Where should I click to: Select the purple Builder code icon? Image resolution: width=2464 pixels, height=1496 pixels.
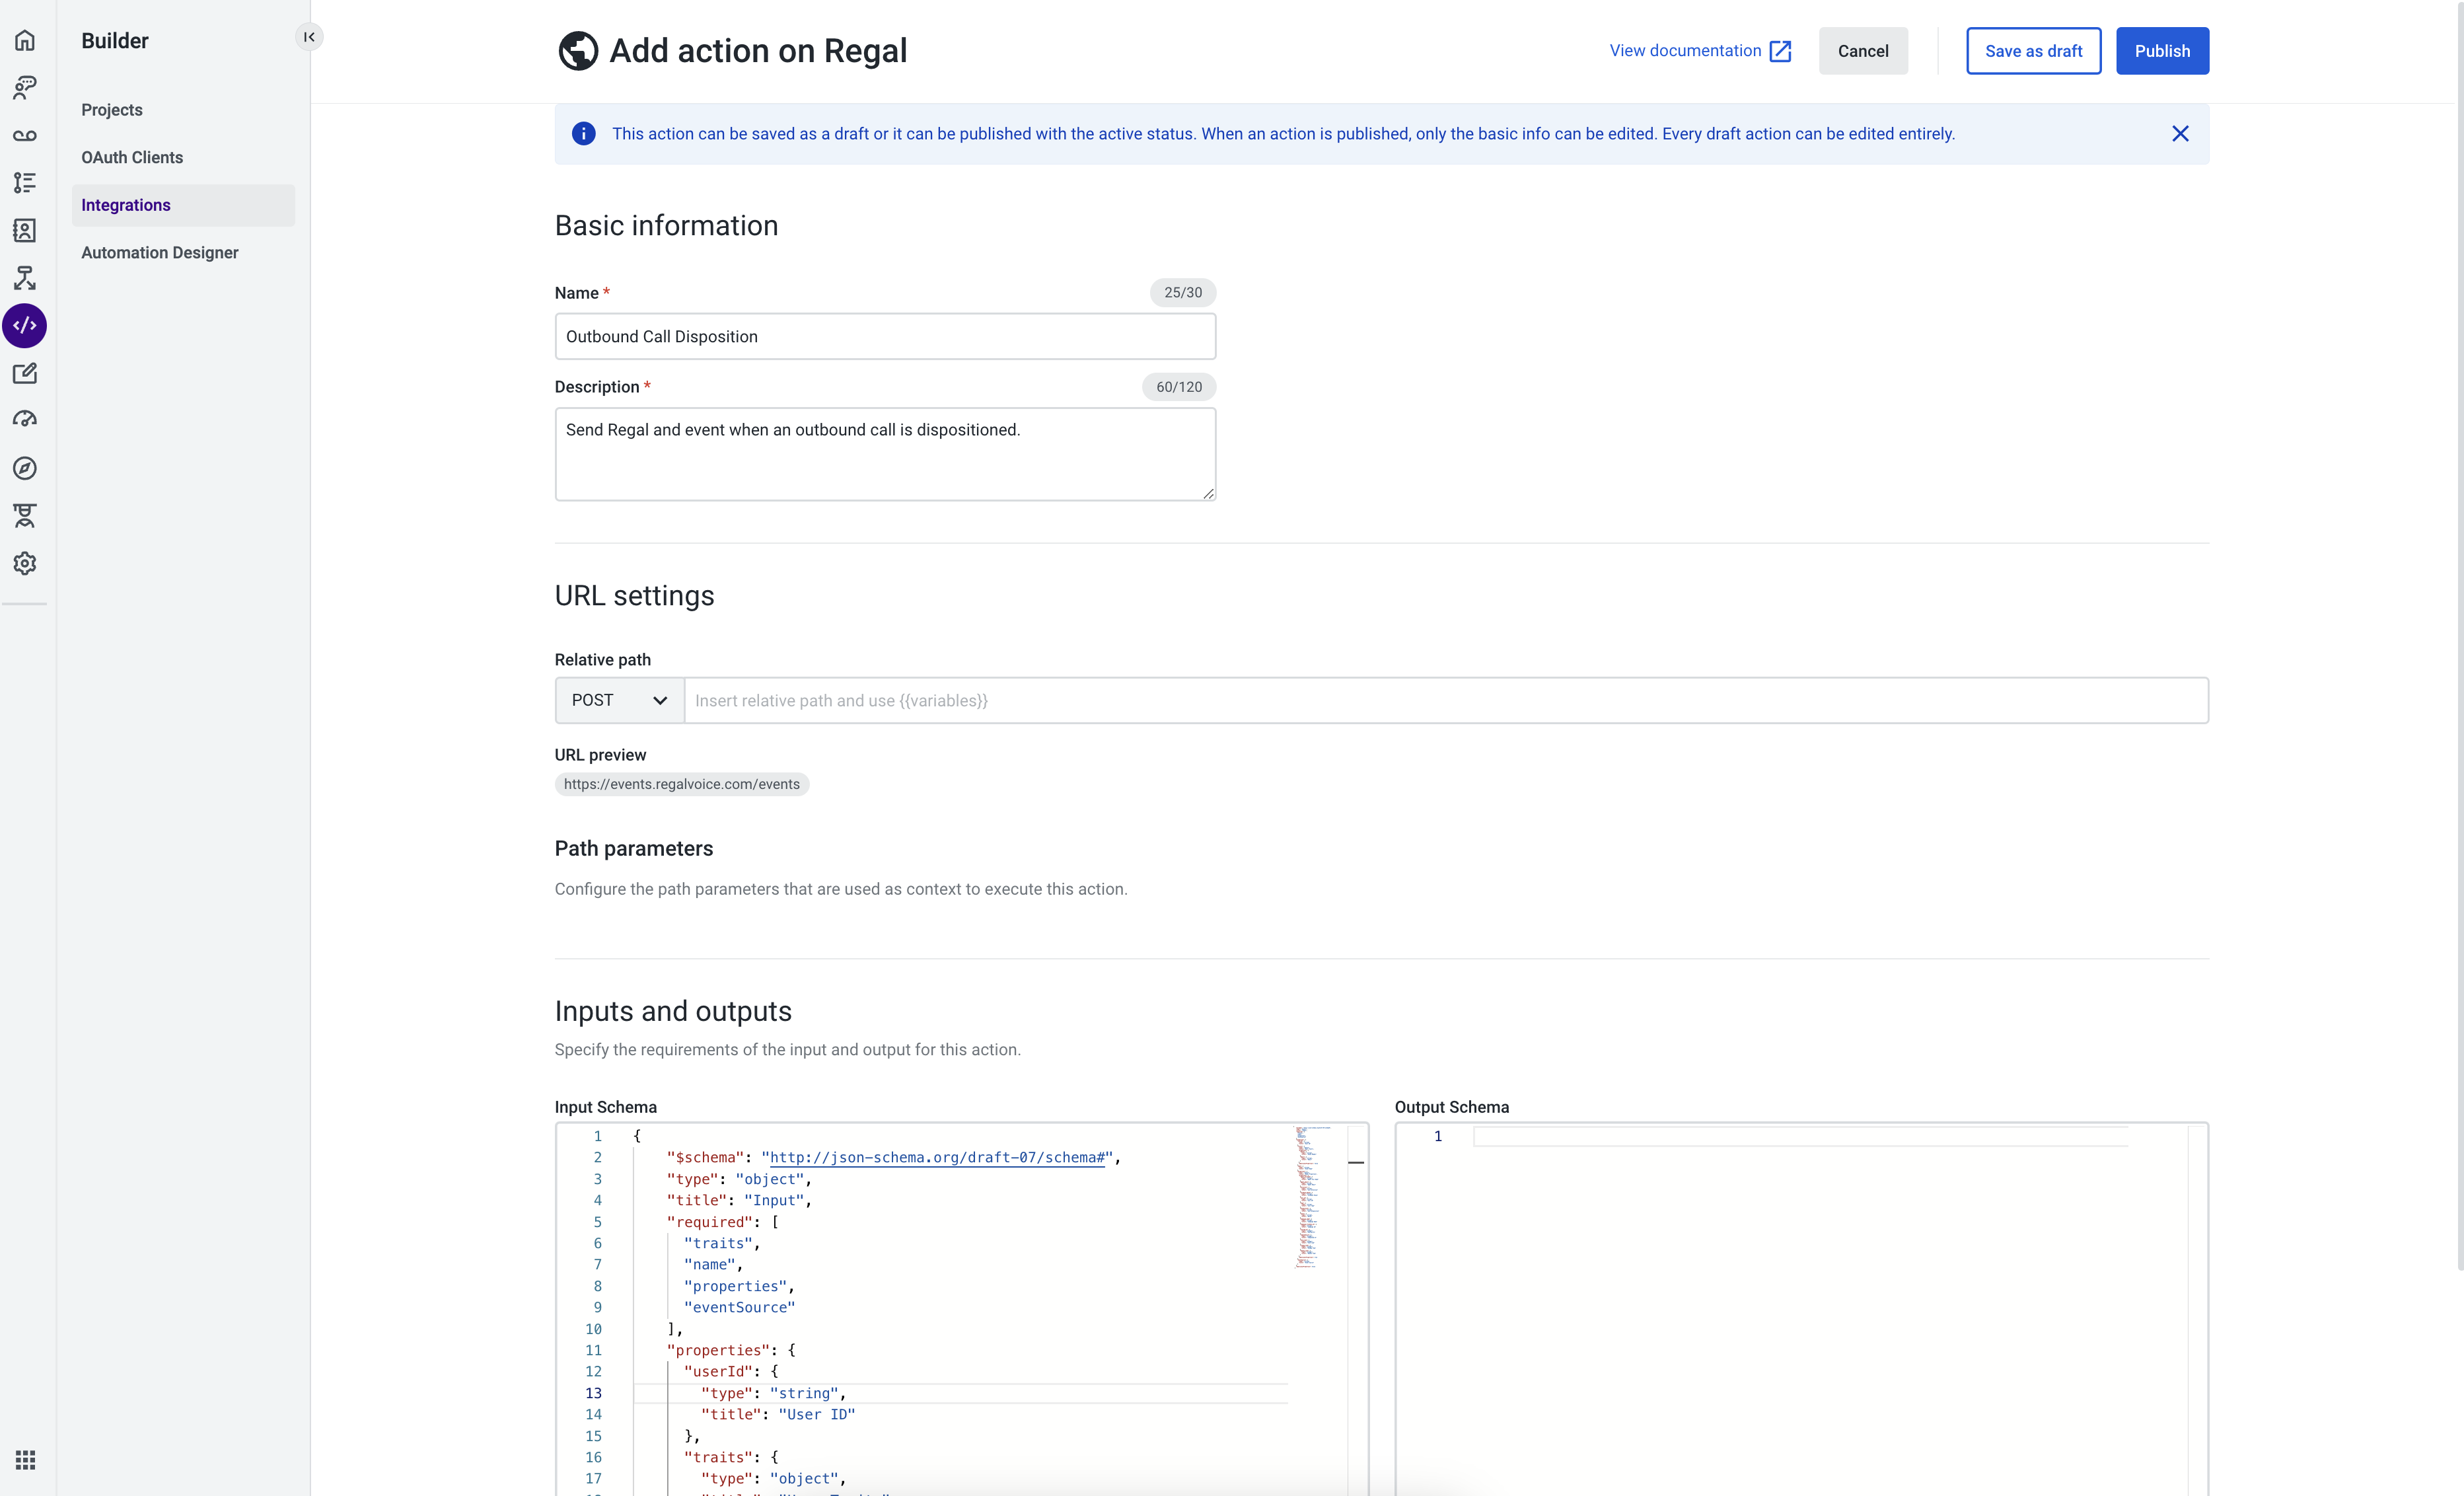pos(25,326)
